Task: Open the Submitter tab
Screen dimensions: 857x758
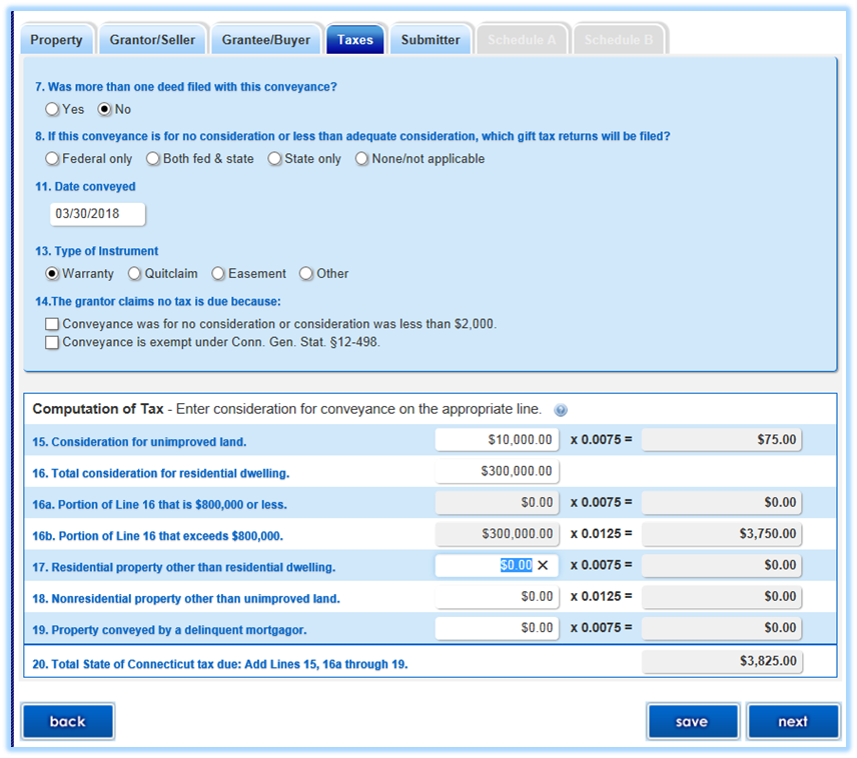Action: point(430,40)
